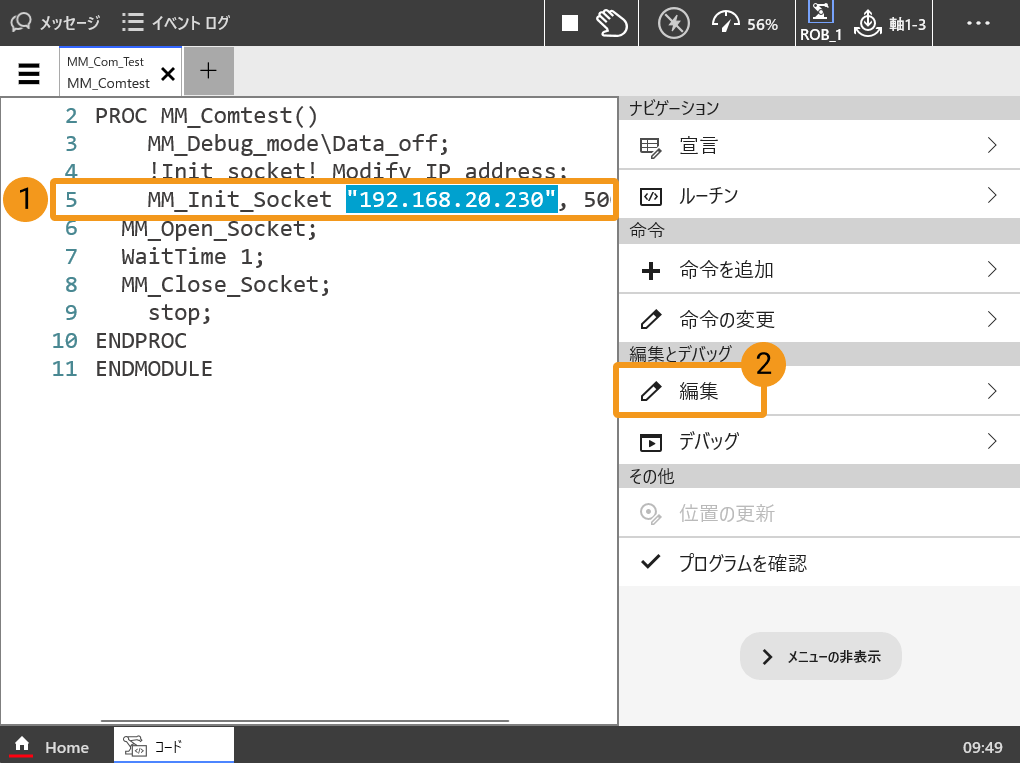Stop program execution with the stop square

(x=570, y=23)
